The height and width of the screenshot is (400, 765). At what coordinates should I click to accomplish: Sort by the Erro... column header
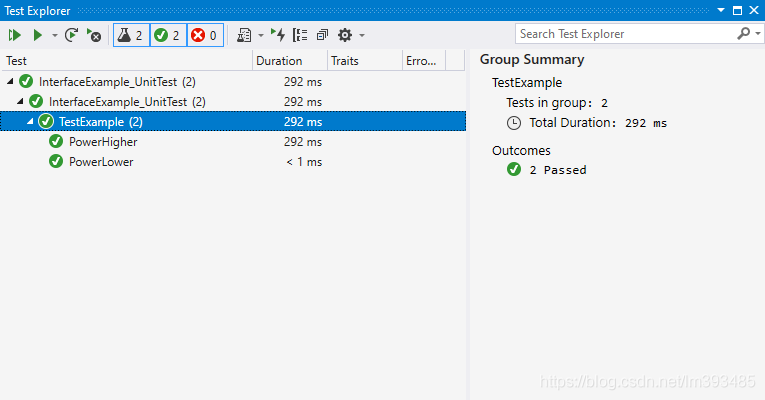click(424, 61)
